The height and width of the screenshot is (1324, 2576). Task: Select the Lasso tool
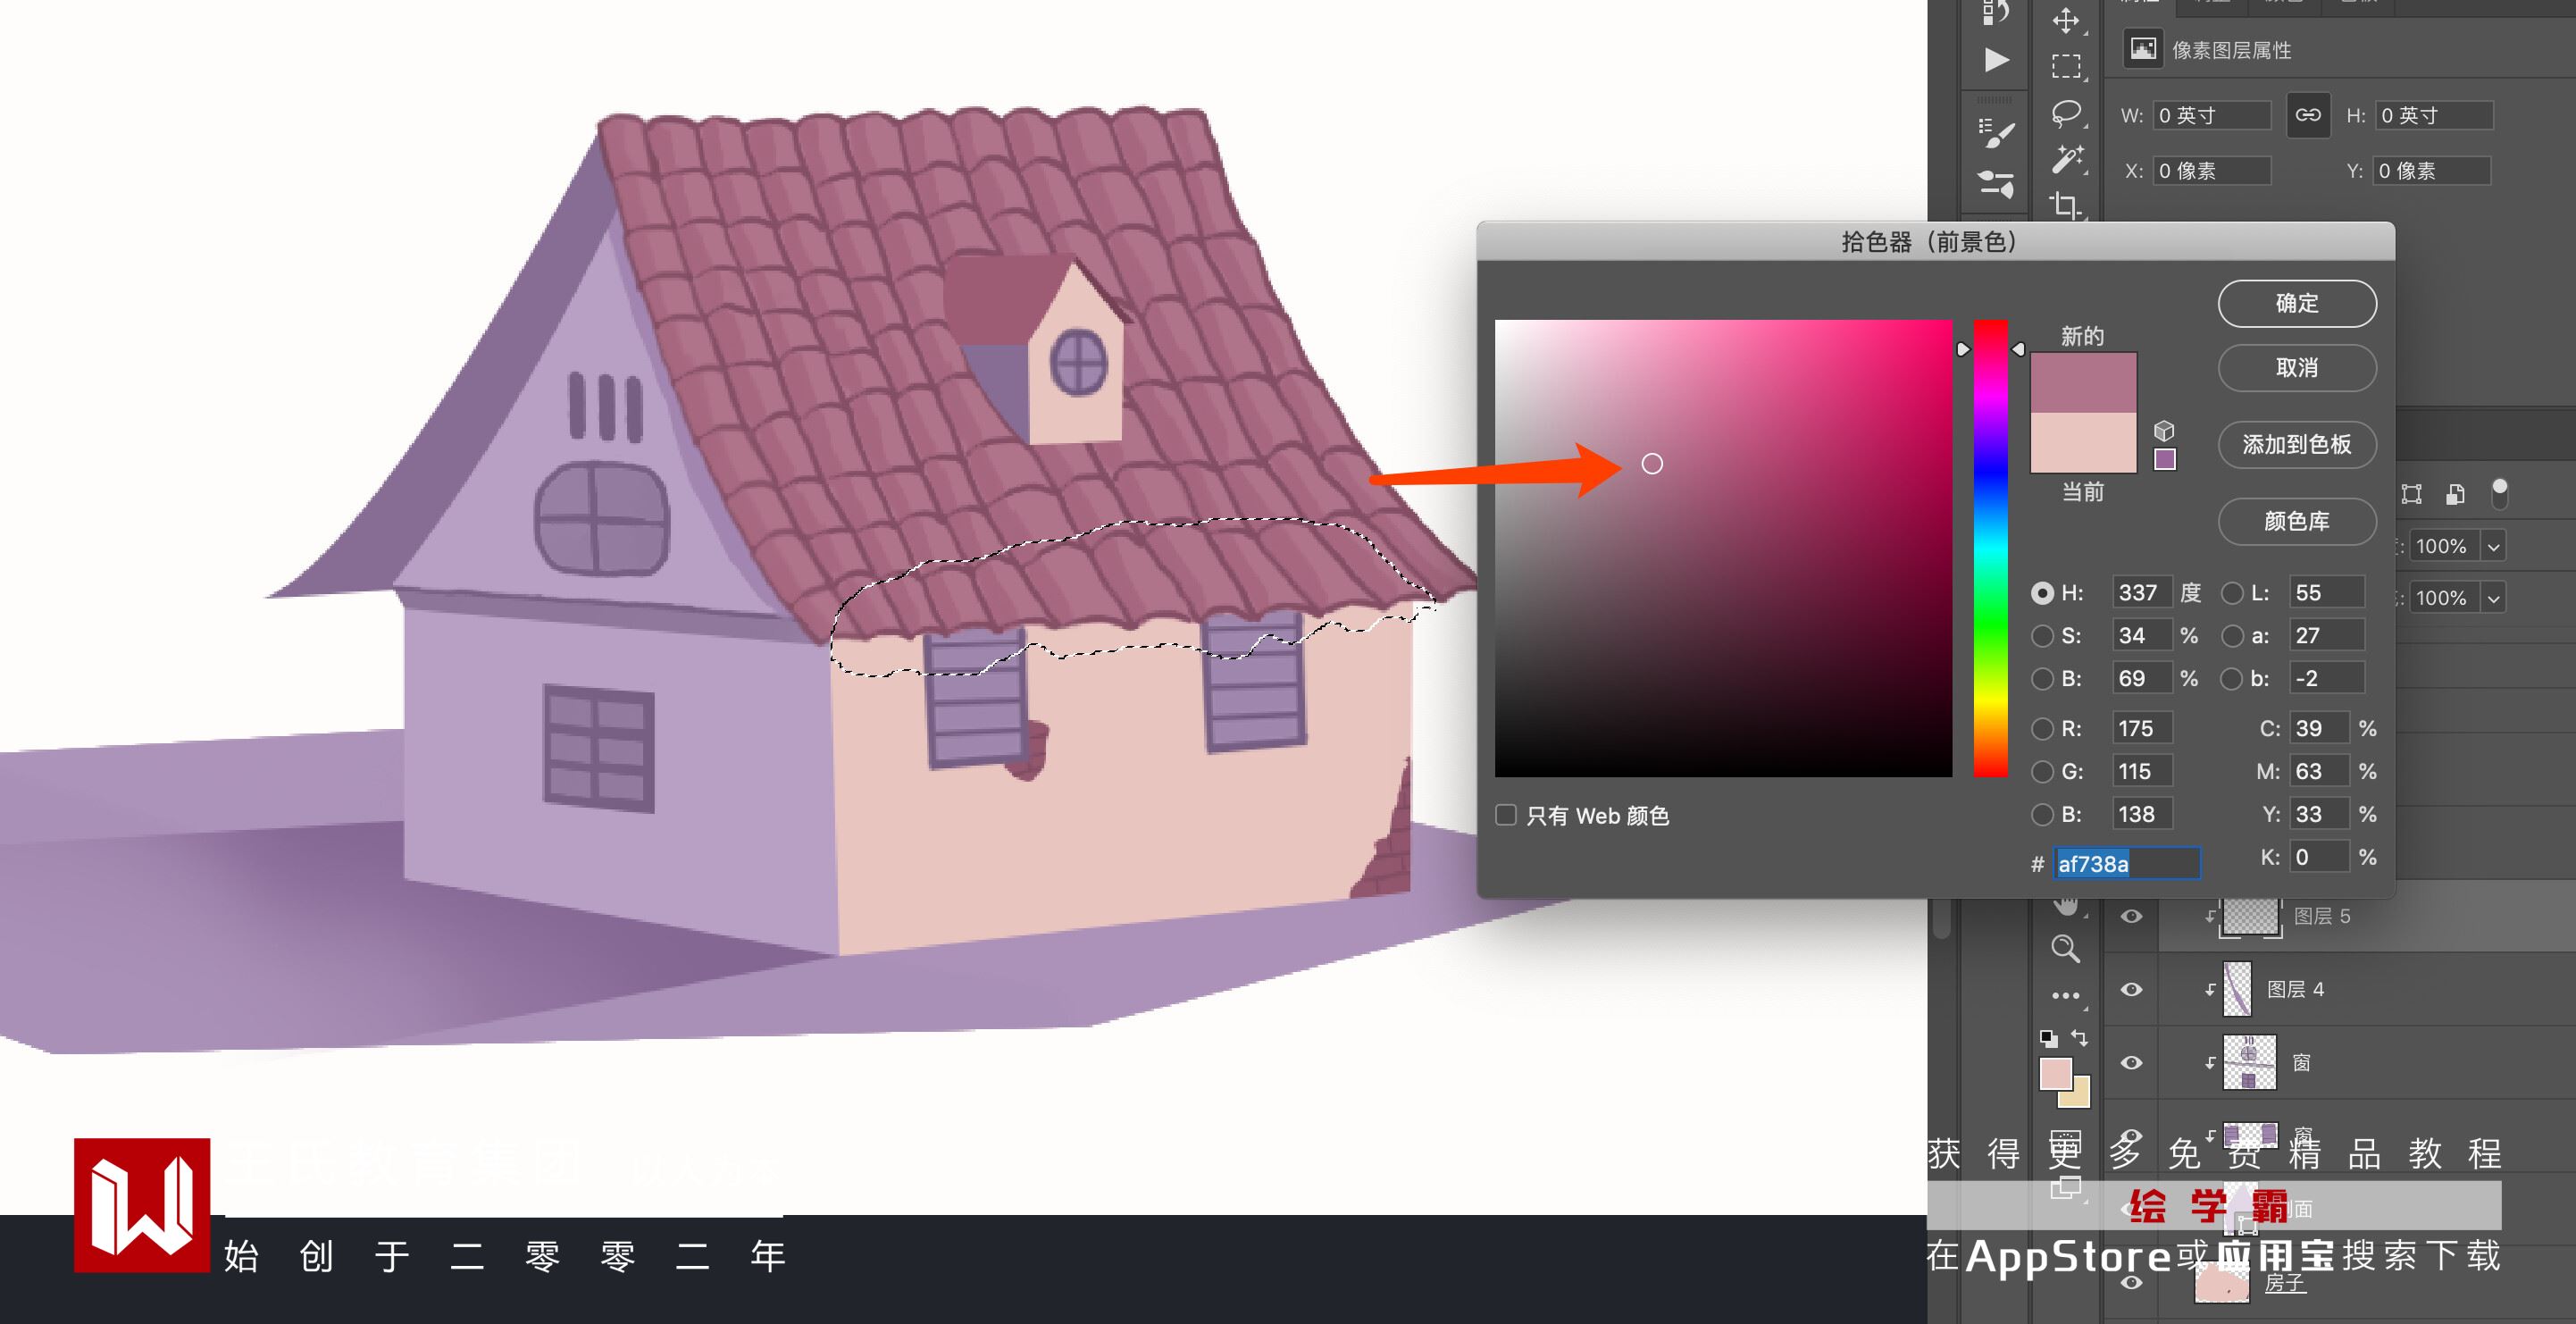click(x=2066, y=113)
